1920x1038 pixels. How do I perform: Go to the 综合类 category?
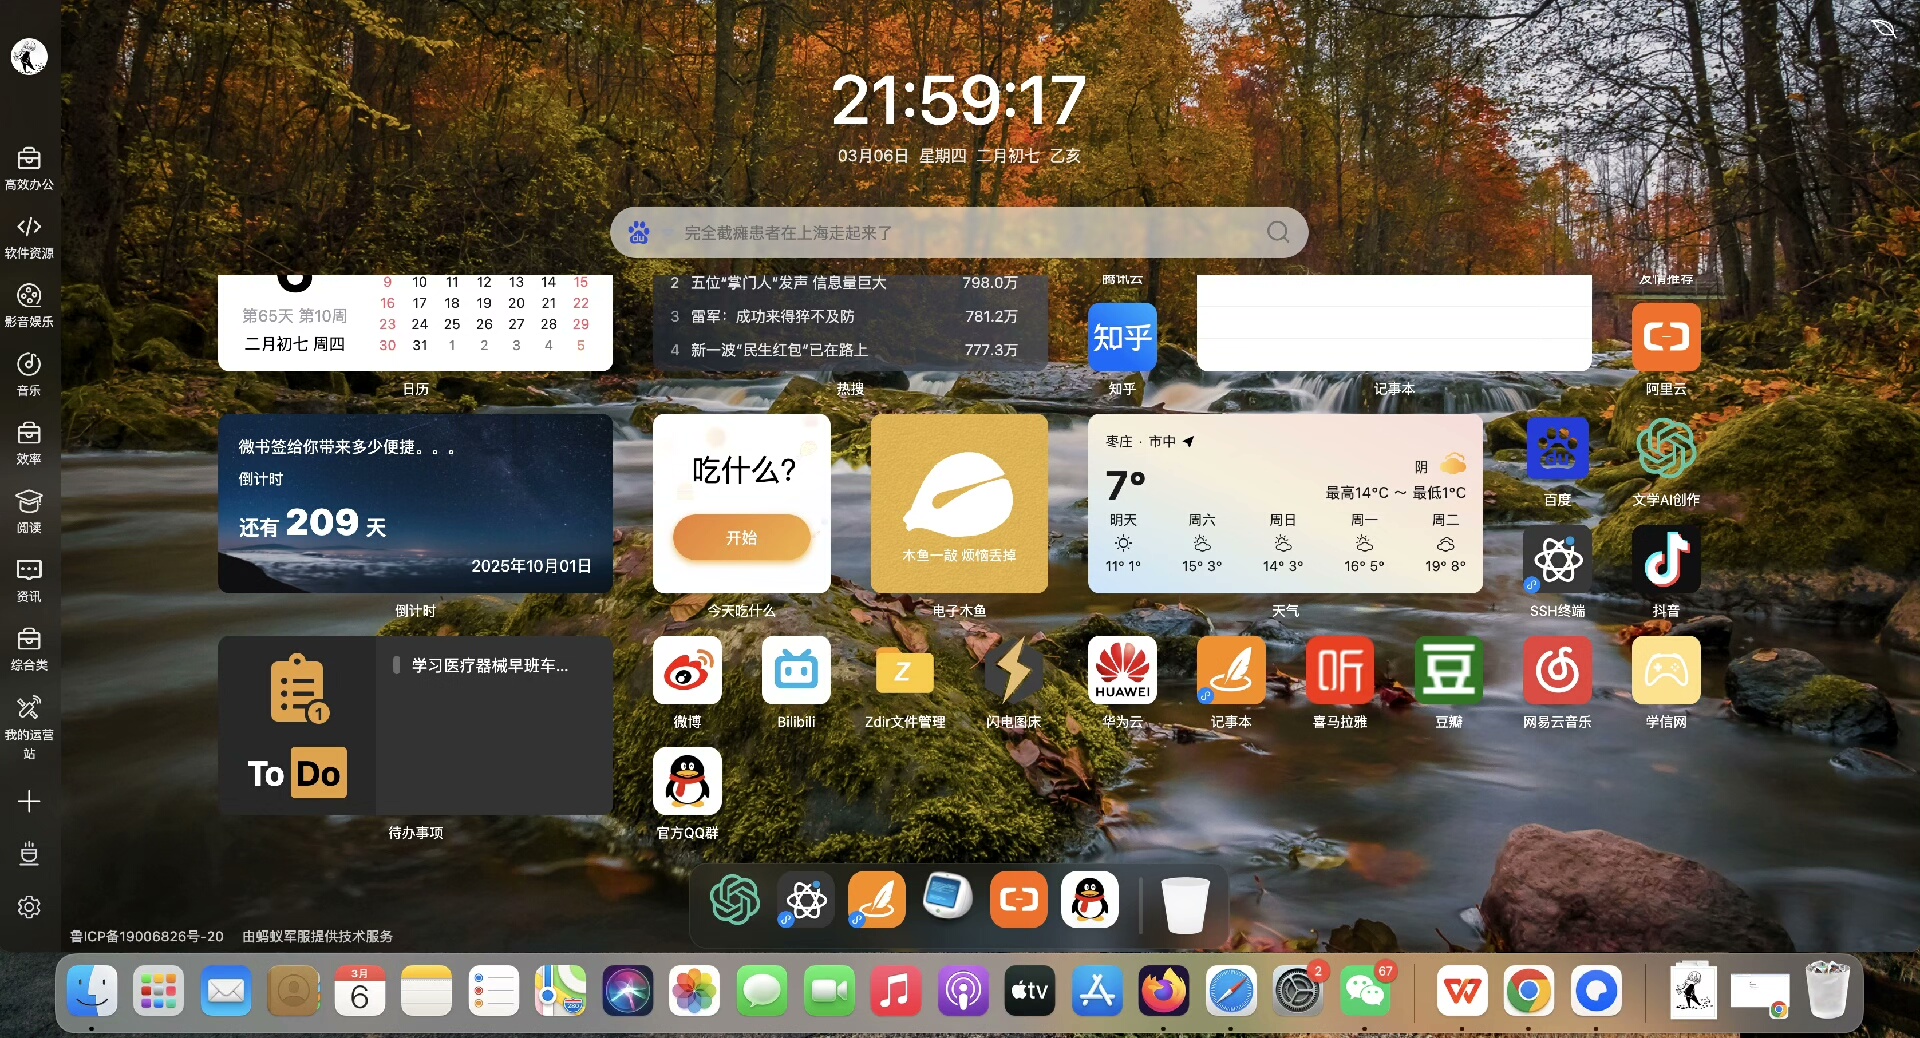tap(29, 649)
